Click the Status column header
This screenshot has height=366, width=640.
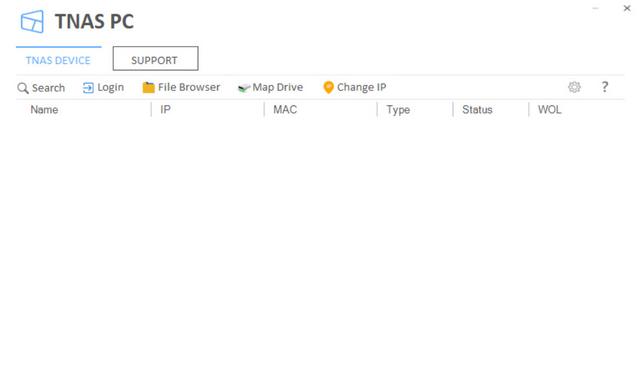coord(477,110)
